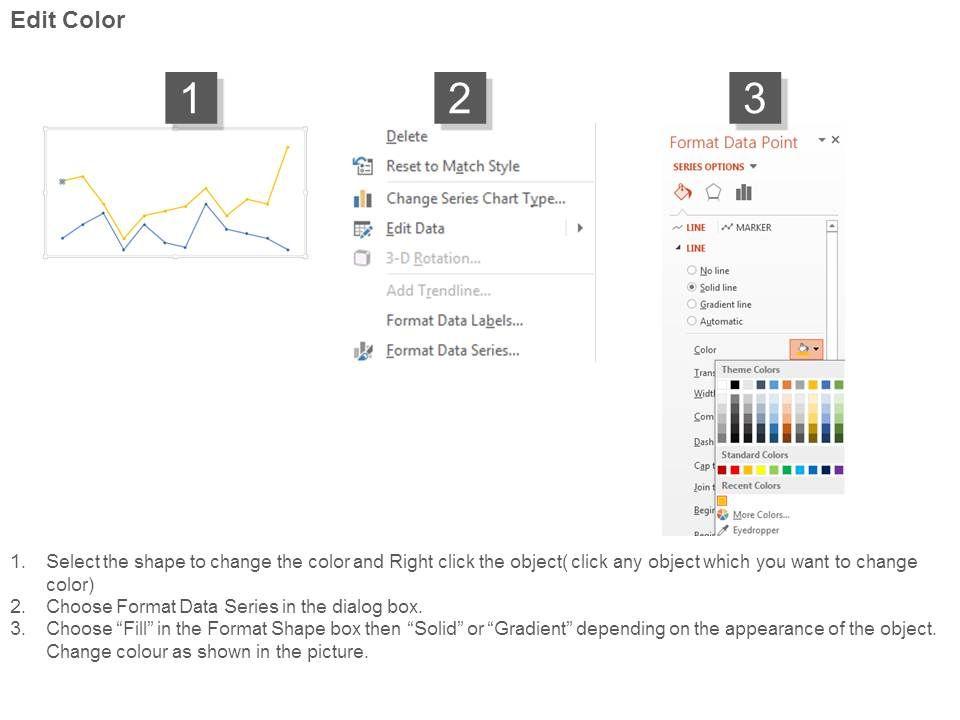The image size is (960, 720).
Task: Click the Change Series Chart Type icon
Action: click(362, 198)
